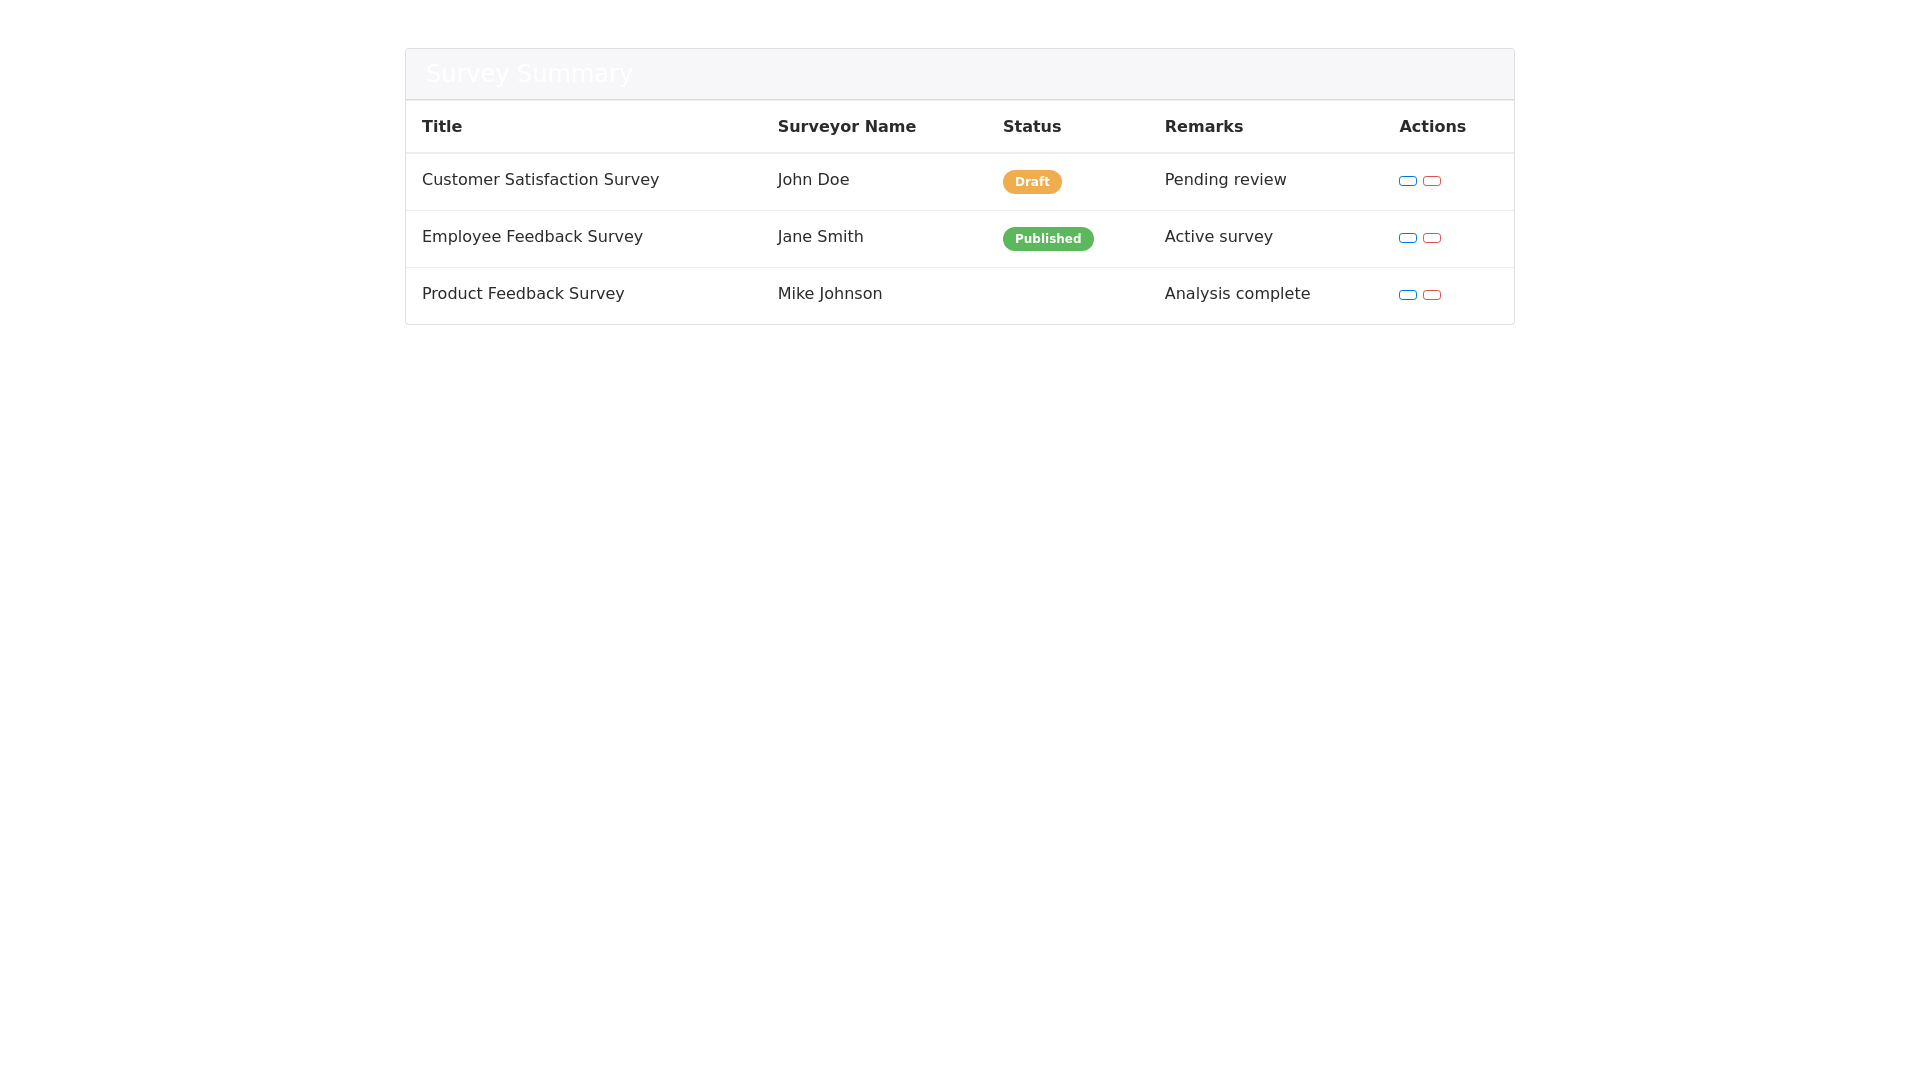Click the Surveyor Name column header
The image size is (1920, 1080).
coord(846,126)
